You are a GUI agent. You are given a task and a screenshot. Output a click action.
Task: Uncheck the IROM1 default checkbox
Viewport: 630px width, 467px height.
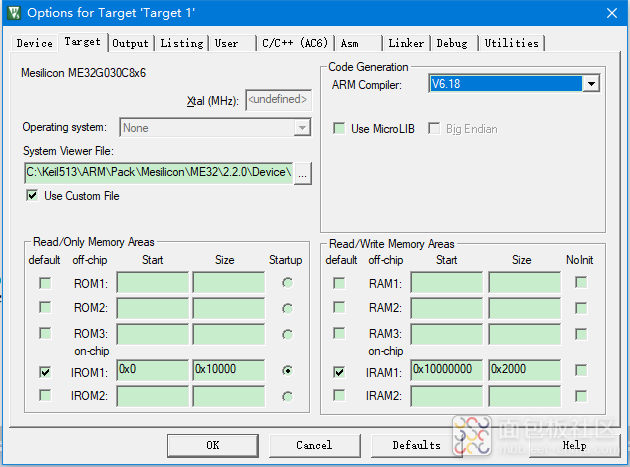tap(45, 372)
